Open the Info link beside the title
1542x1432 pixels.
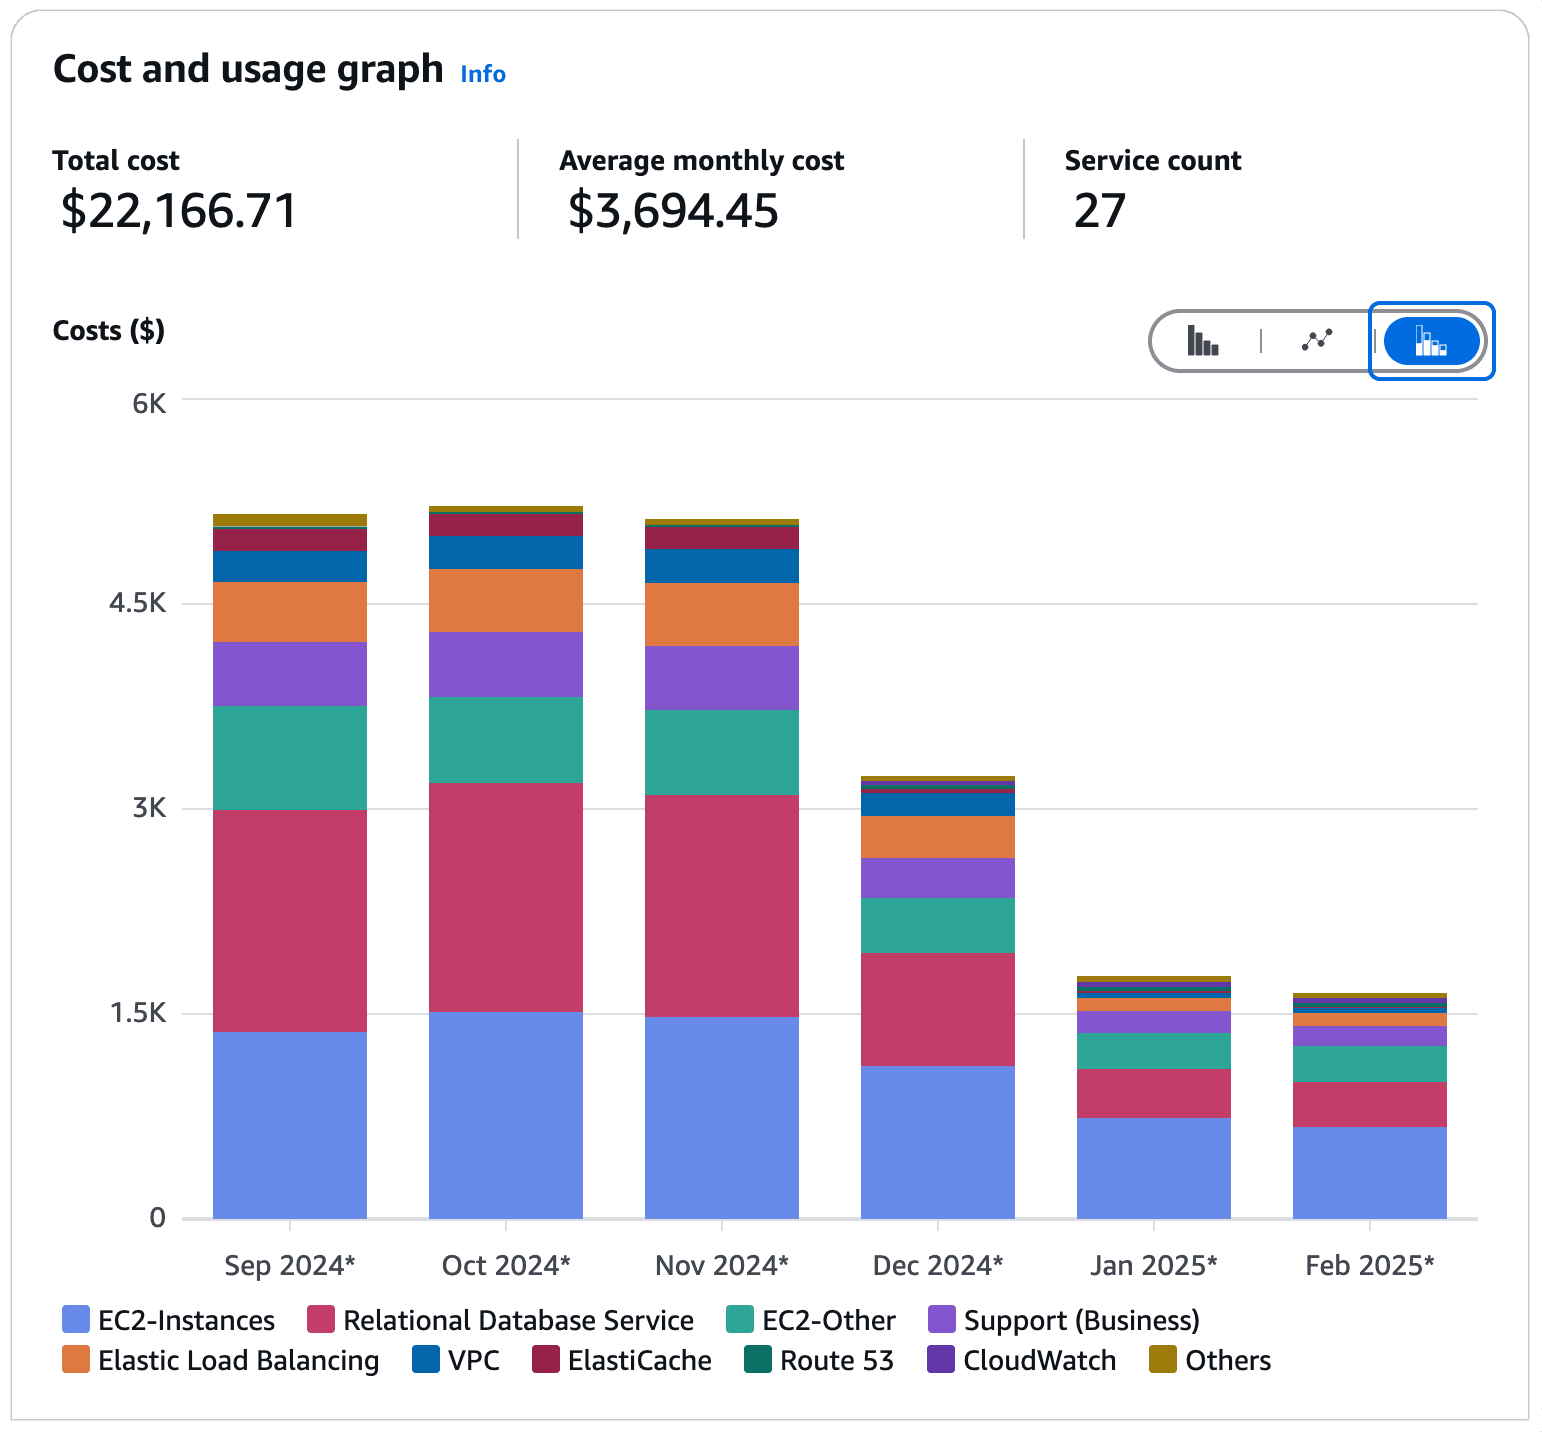pos(482,74)
